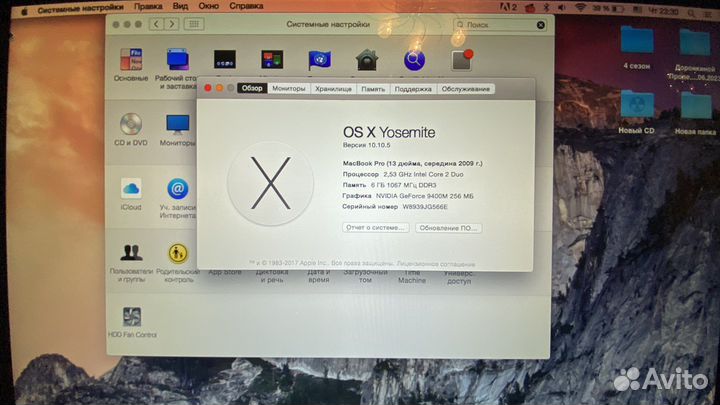720x405 pixels.
Task: Open Spotlight preferences icon
Action: [x=414, y=60]
